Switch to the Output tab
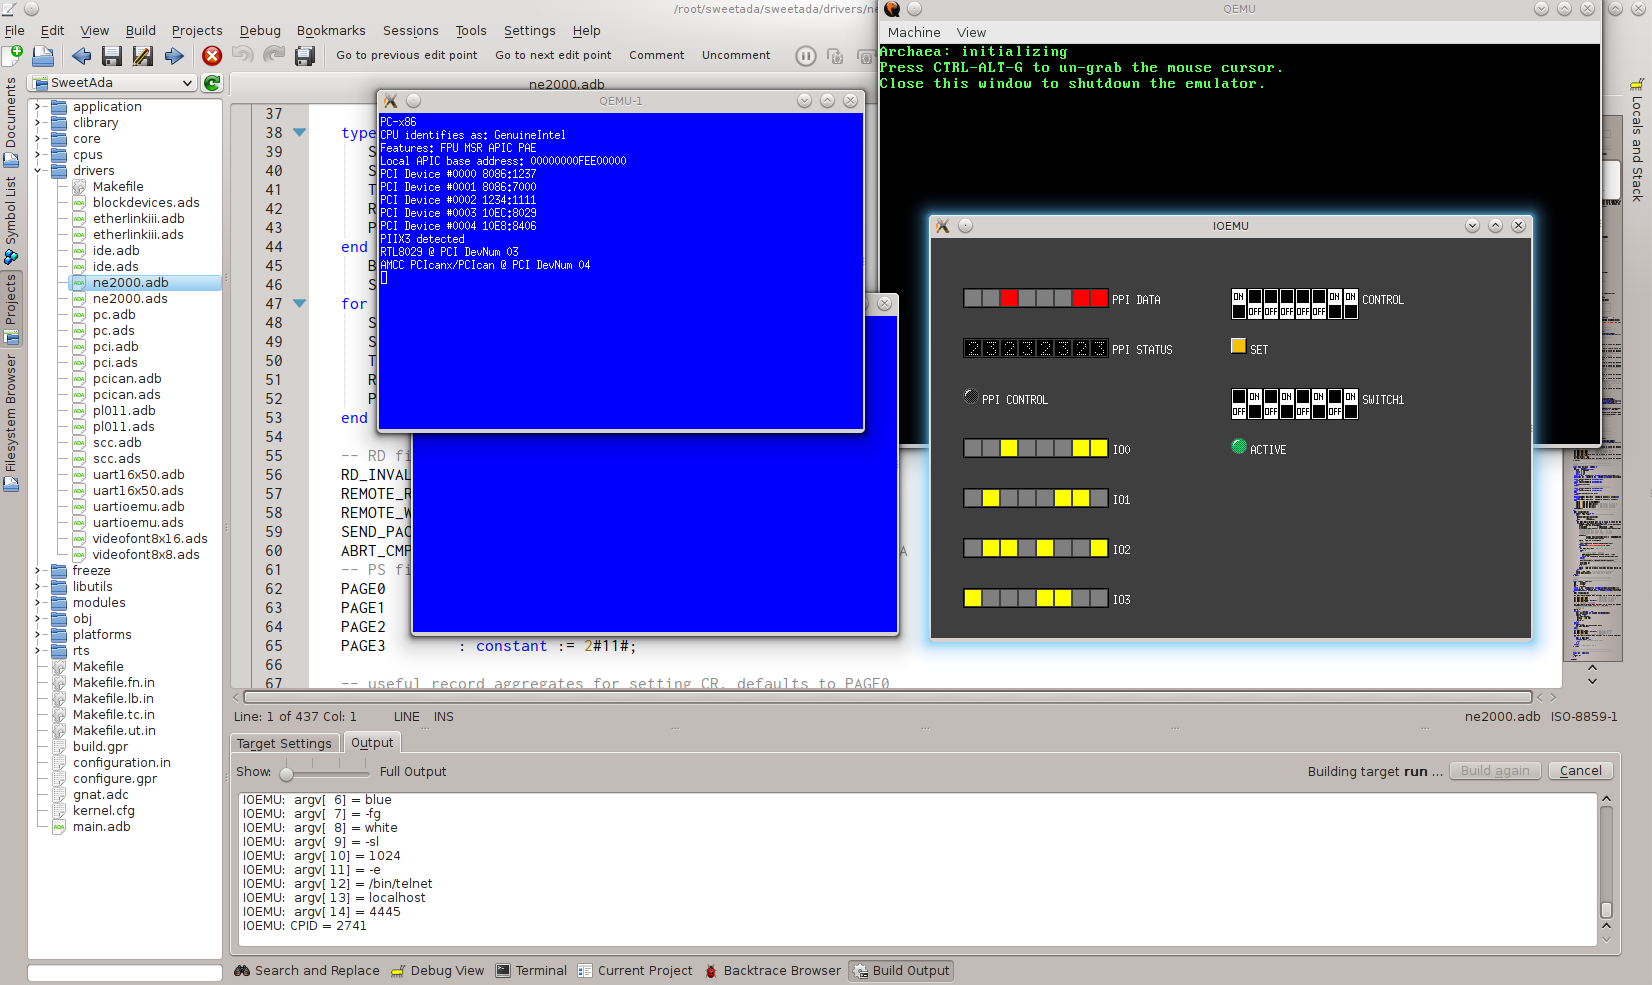 coord(372,743)
